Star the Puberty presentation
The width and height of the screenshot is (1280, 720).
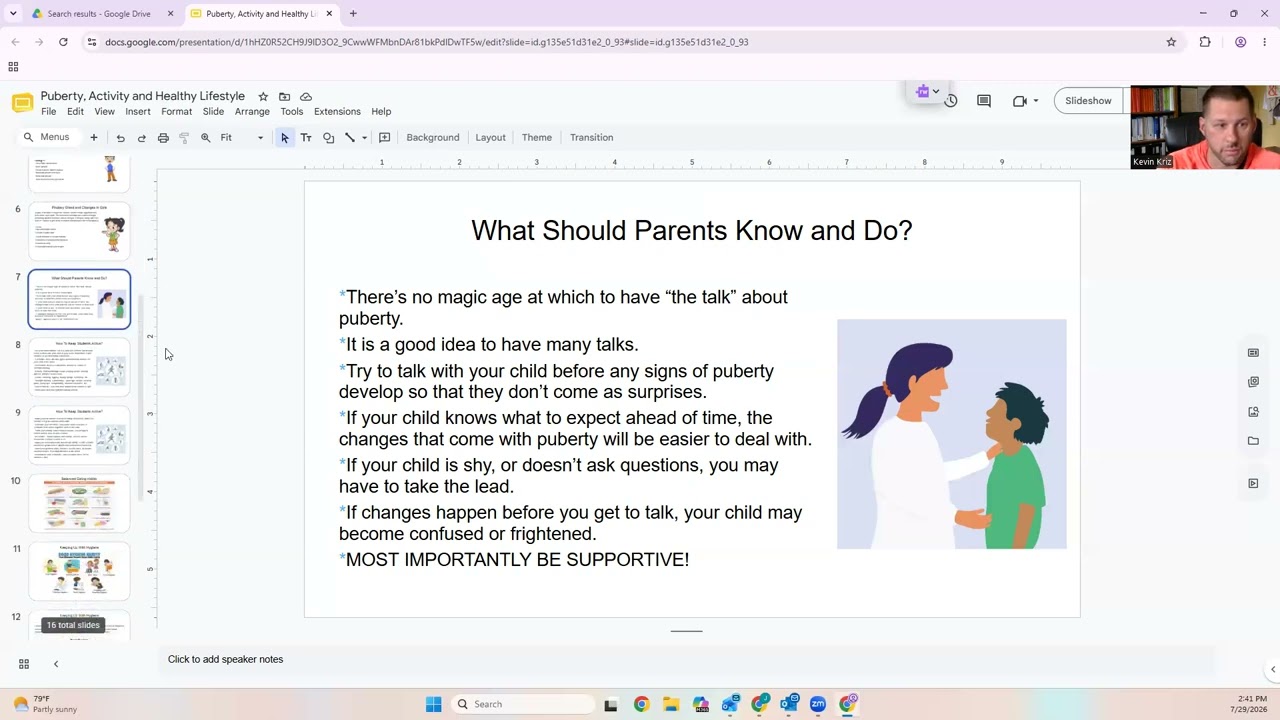263,97
